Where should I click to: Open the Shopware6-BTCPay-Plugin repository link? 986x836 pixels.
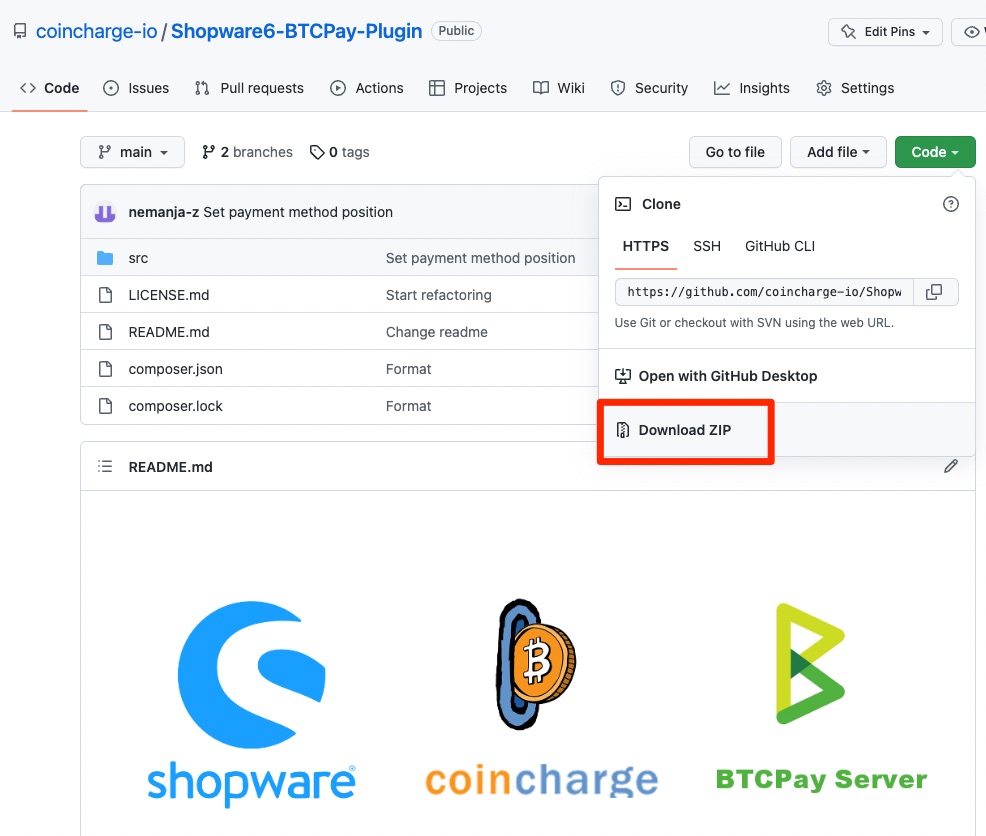(x=296, y=31)
